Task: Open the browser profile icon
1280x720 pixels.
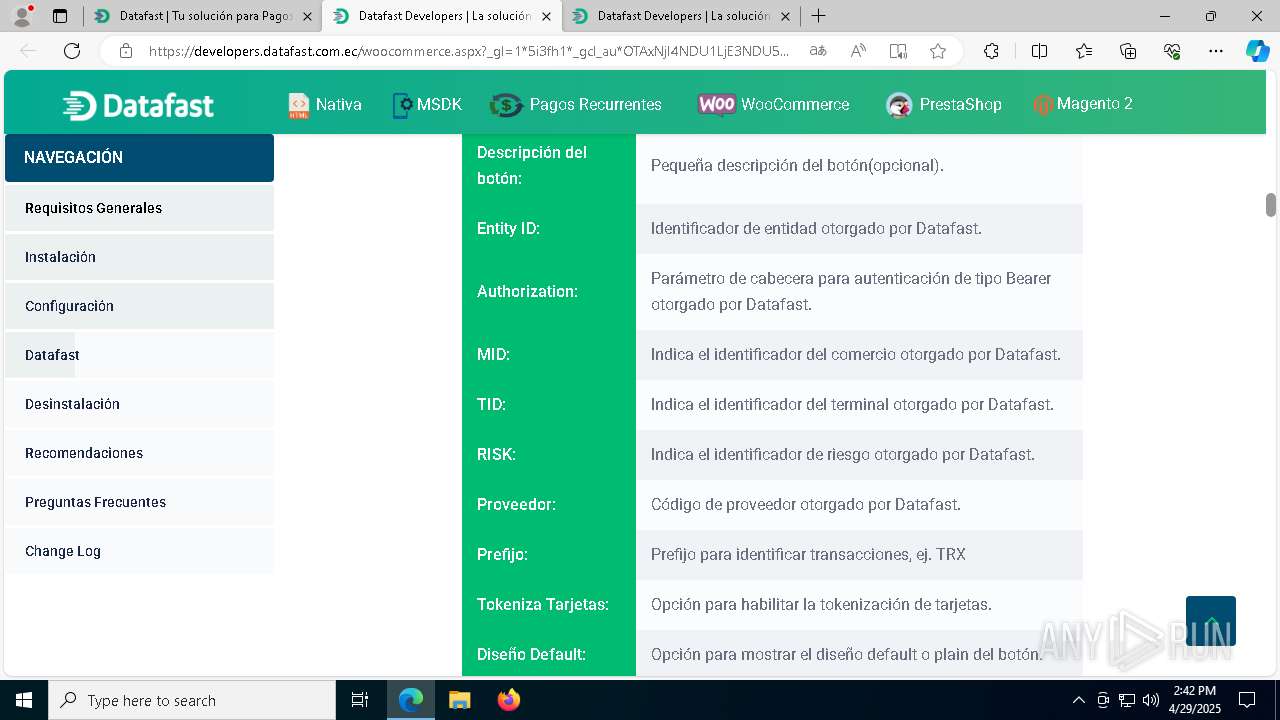Action: [x=22, y=16]
